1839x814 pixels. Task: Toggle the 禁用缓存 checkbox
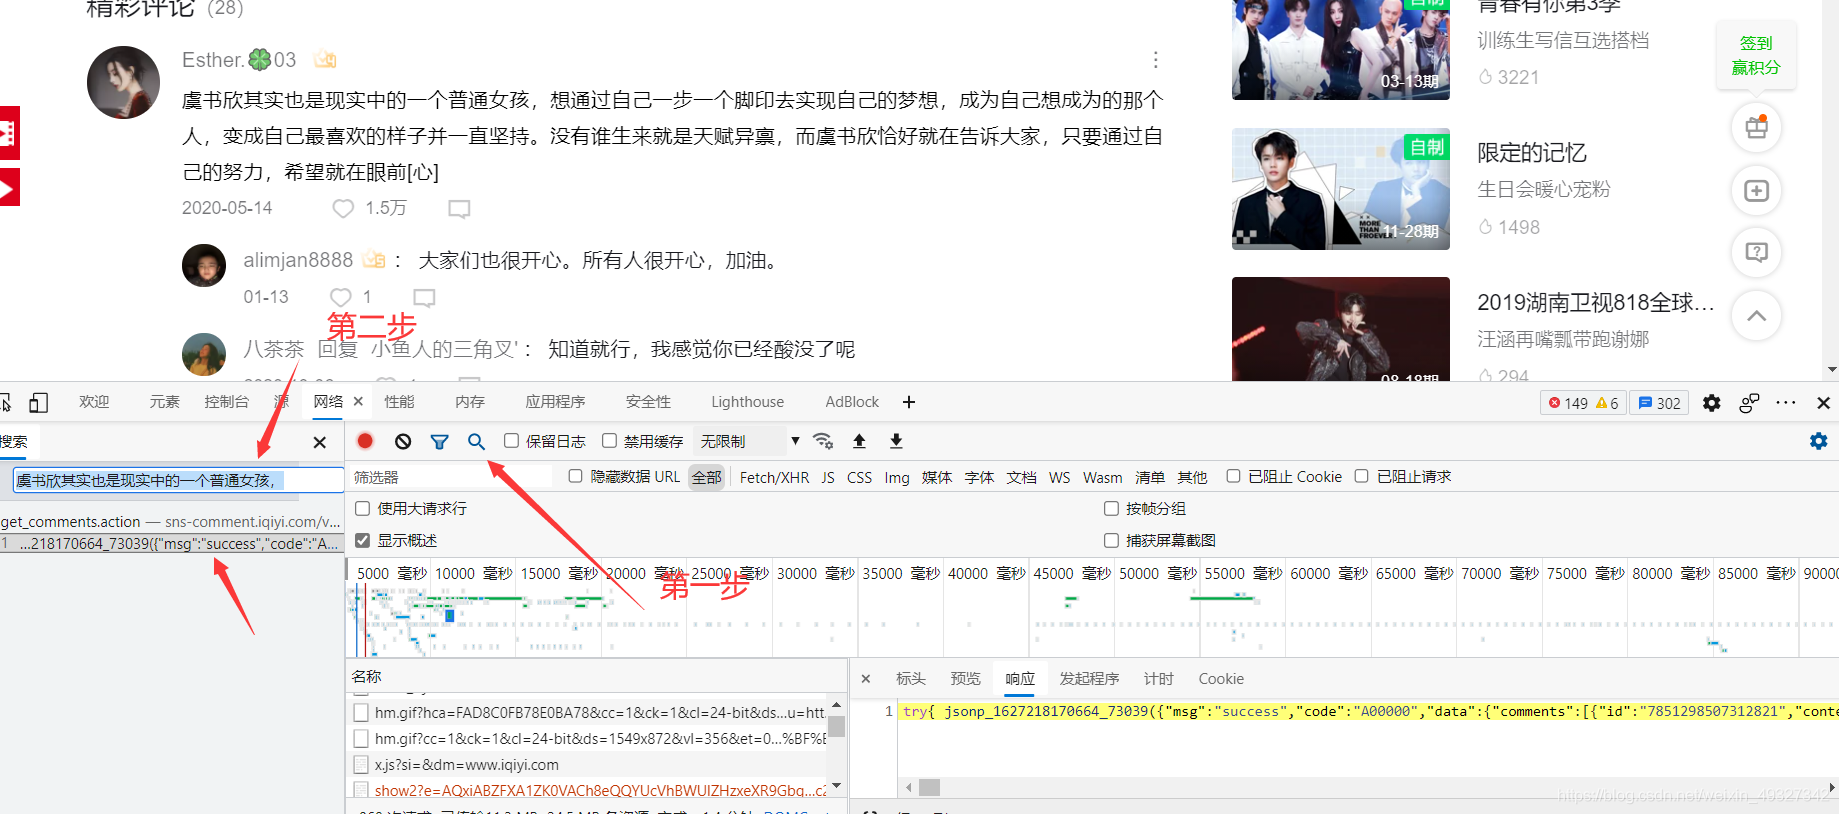(x=609, y=441)
